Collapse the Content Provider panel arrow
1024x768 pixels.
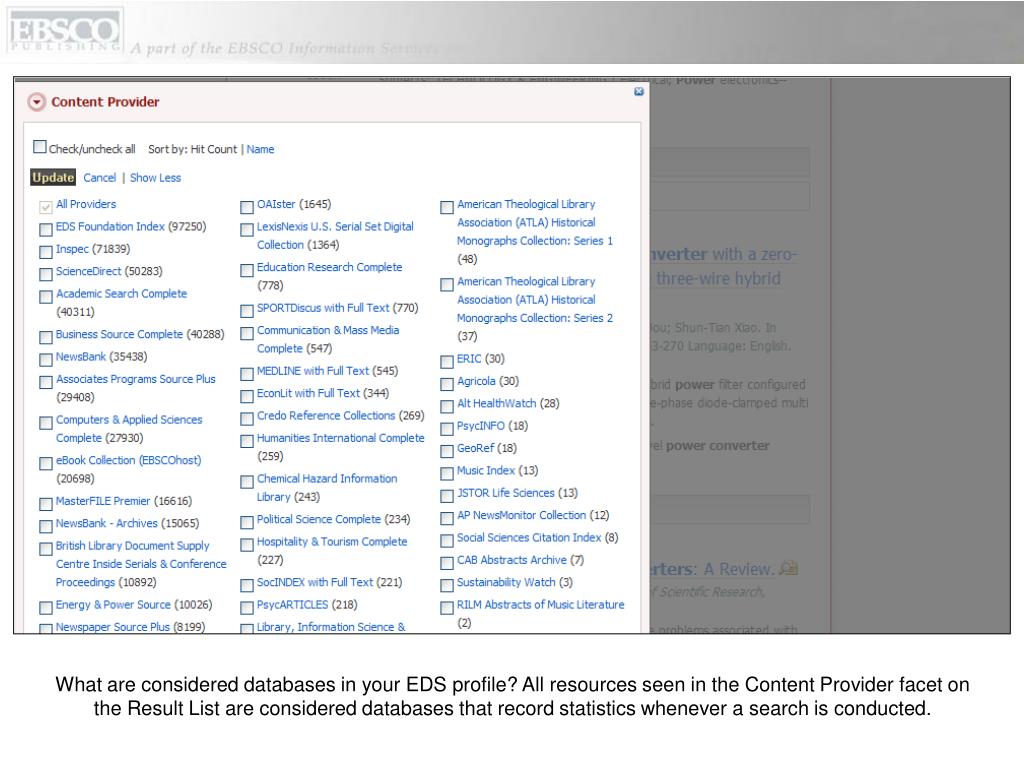(37, 102)
